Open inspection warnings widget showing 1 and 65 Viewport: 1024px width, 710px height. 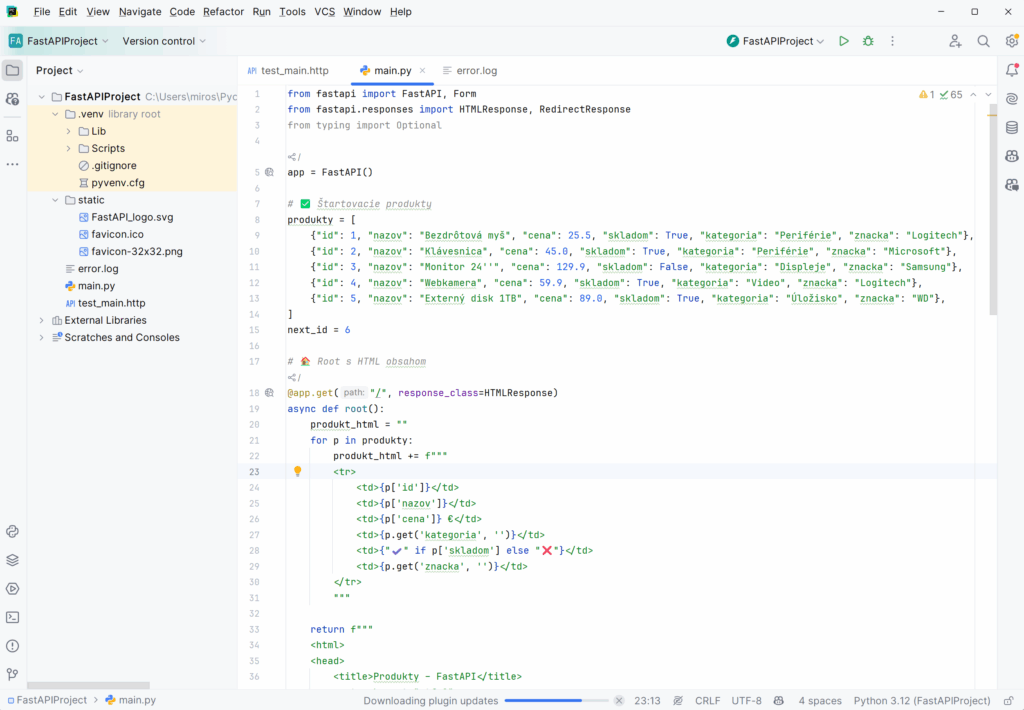940,95
